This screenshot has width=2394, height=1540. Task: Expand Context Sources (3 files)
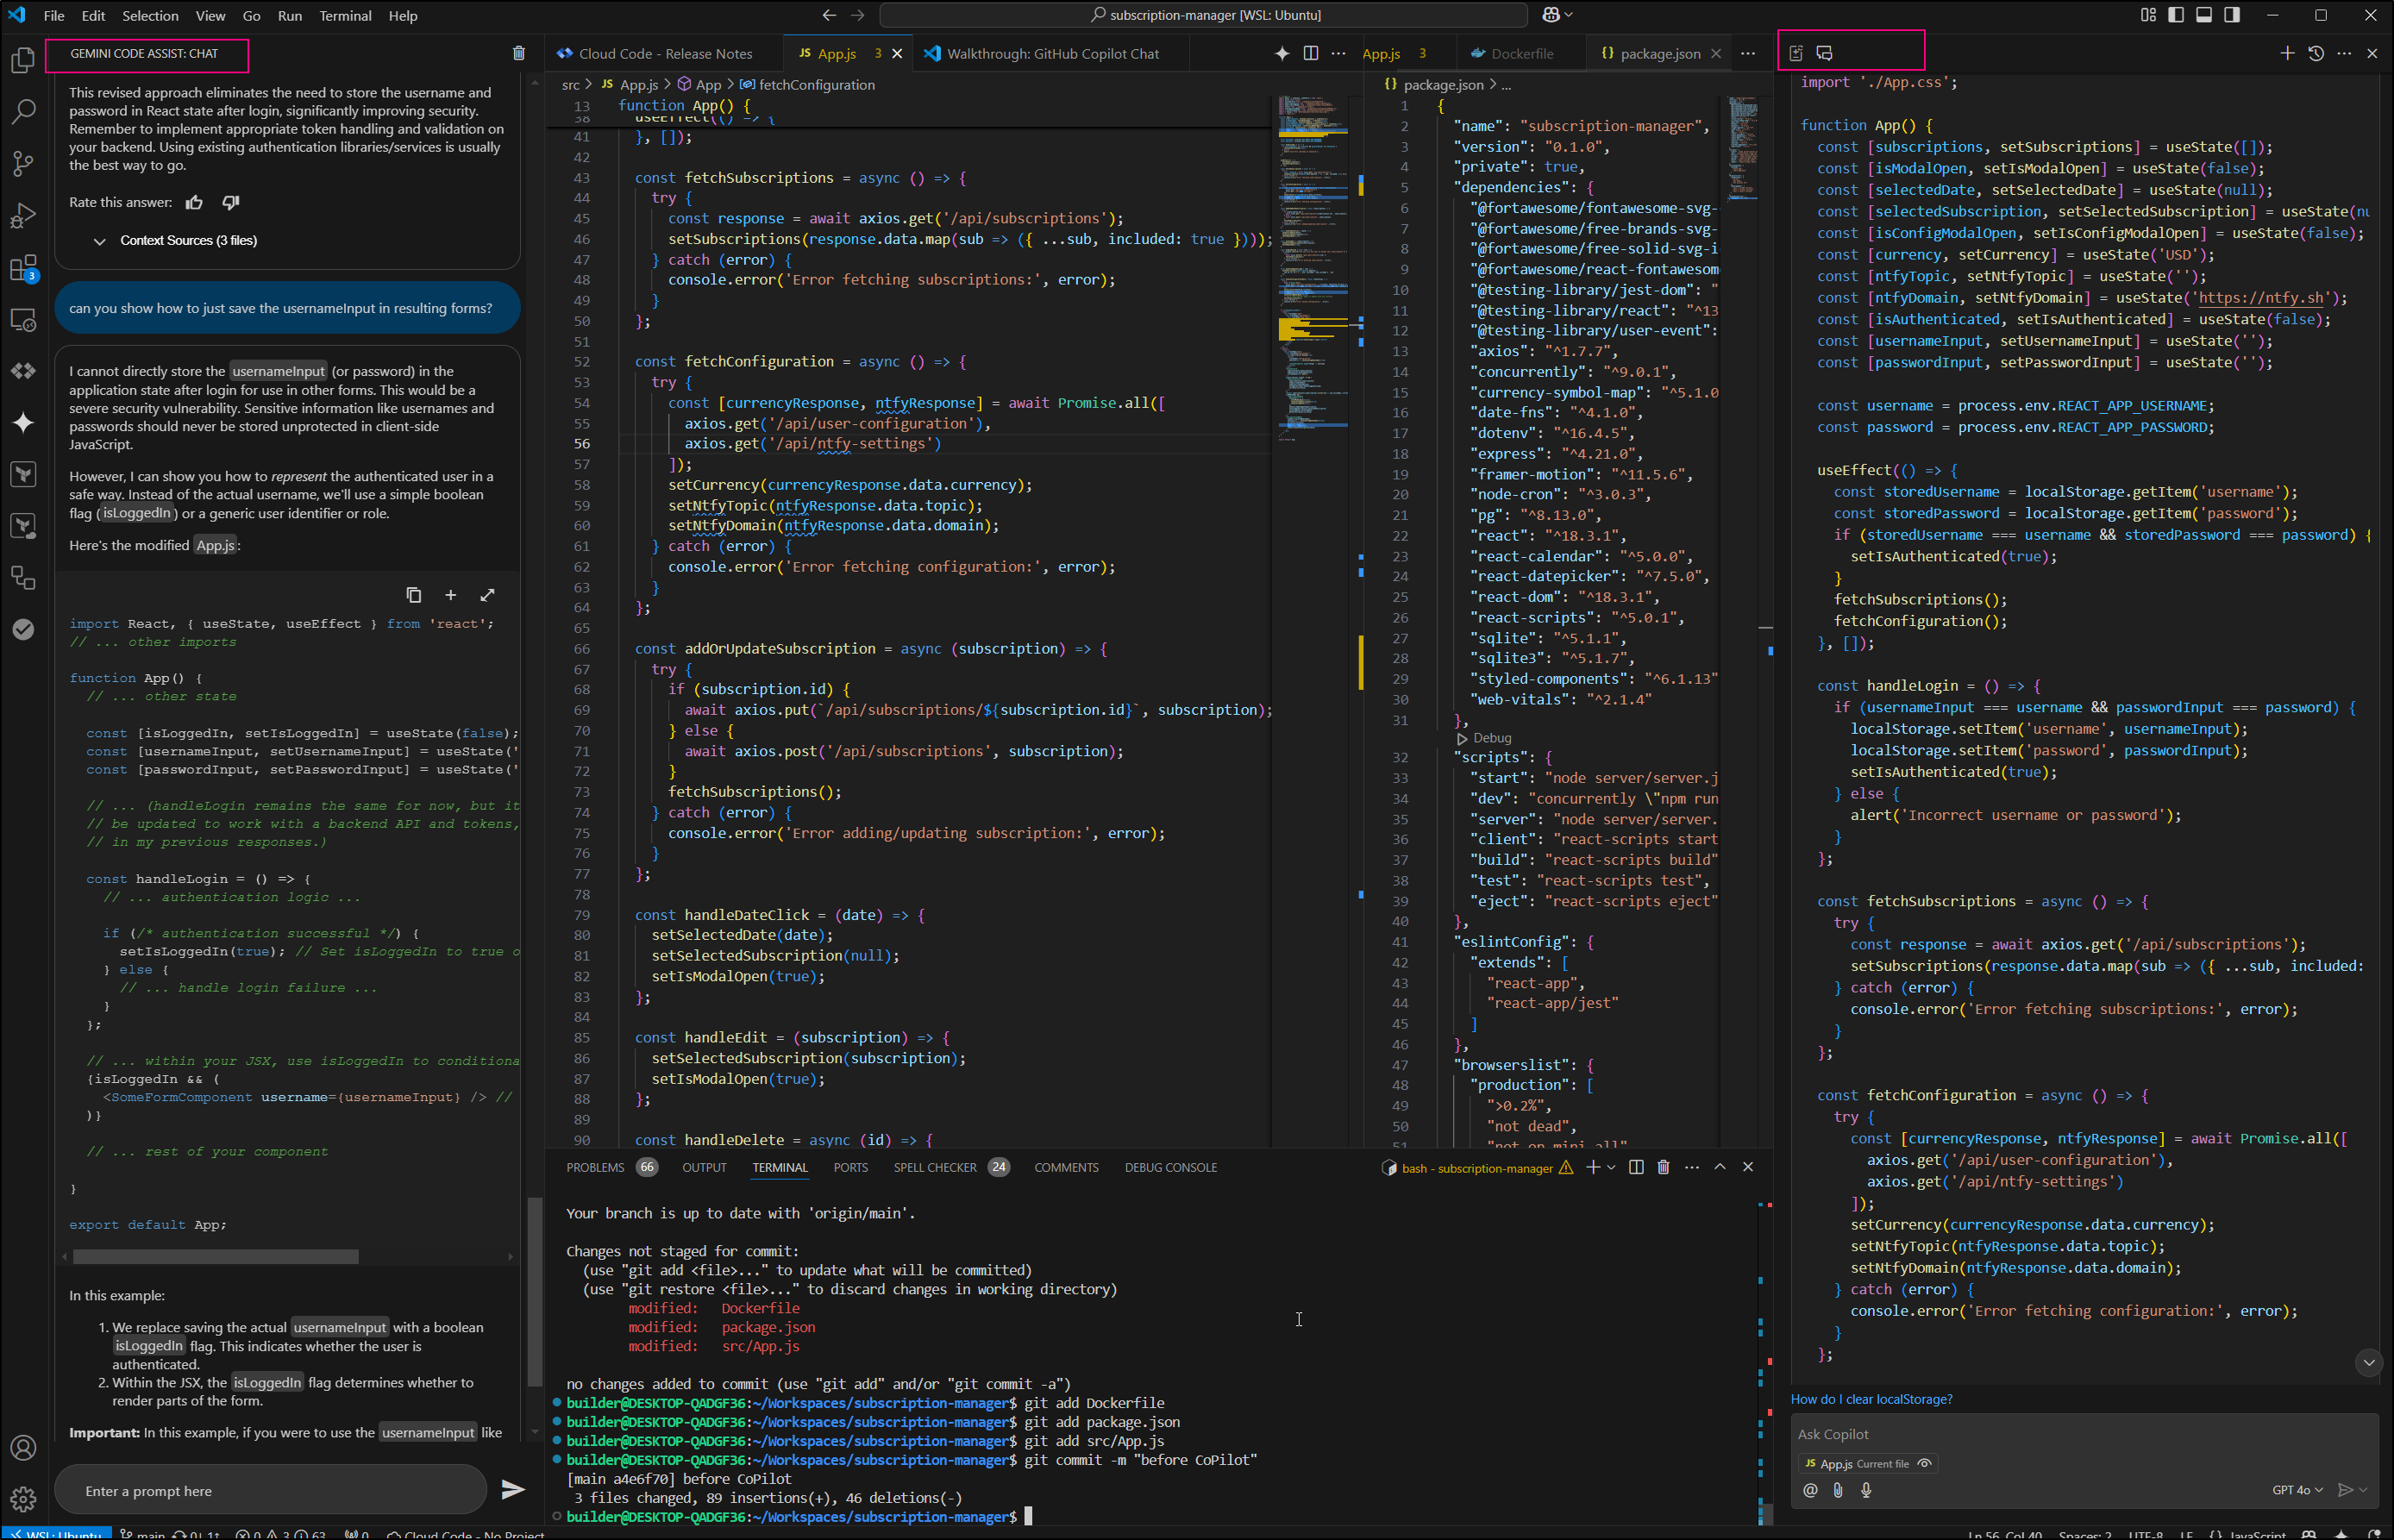point(176,240)
